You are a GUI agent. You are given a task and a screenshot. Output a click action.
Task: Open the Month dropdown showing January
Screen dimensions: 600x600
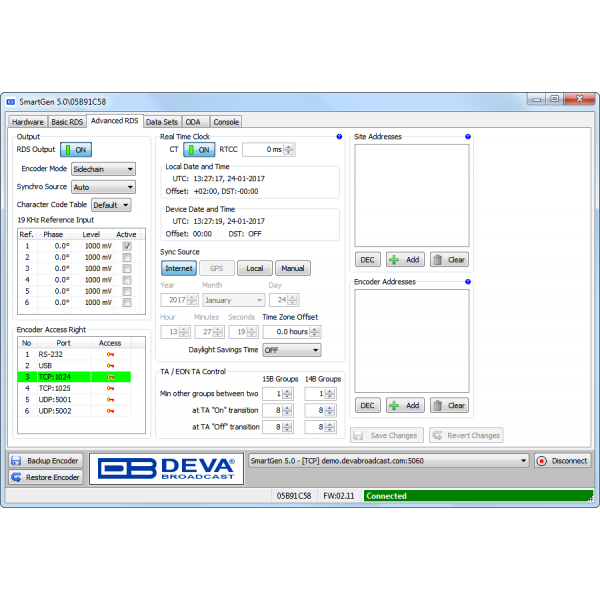[233, 300]
